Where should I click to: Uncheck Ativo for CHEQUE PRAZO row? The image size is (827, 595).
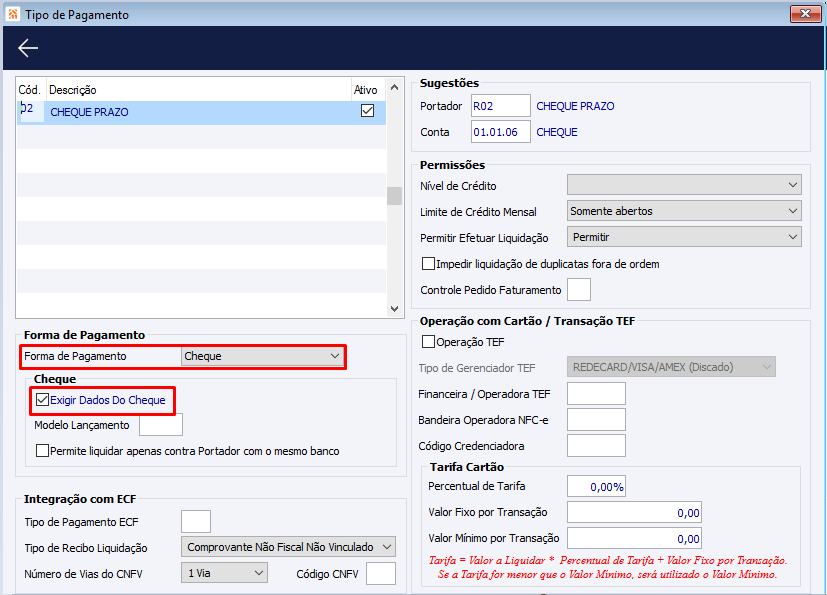click(368, 111)
